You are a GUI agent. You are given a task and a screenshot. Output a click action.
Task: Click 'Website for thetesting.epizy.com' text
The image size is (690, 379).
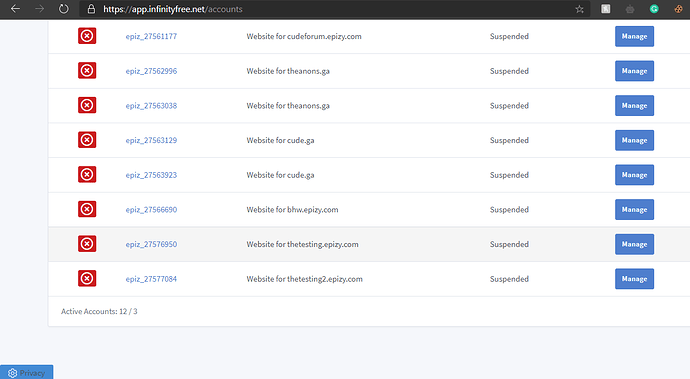[x=302, y=244]
